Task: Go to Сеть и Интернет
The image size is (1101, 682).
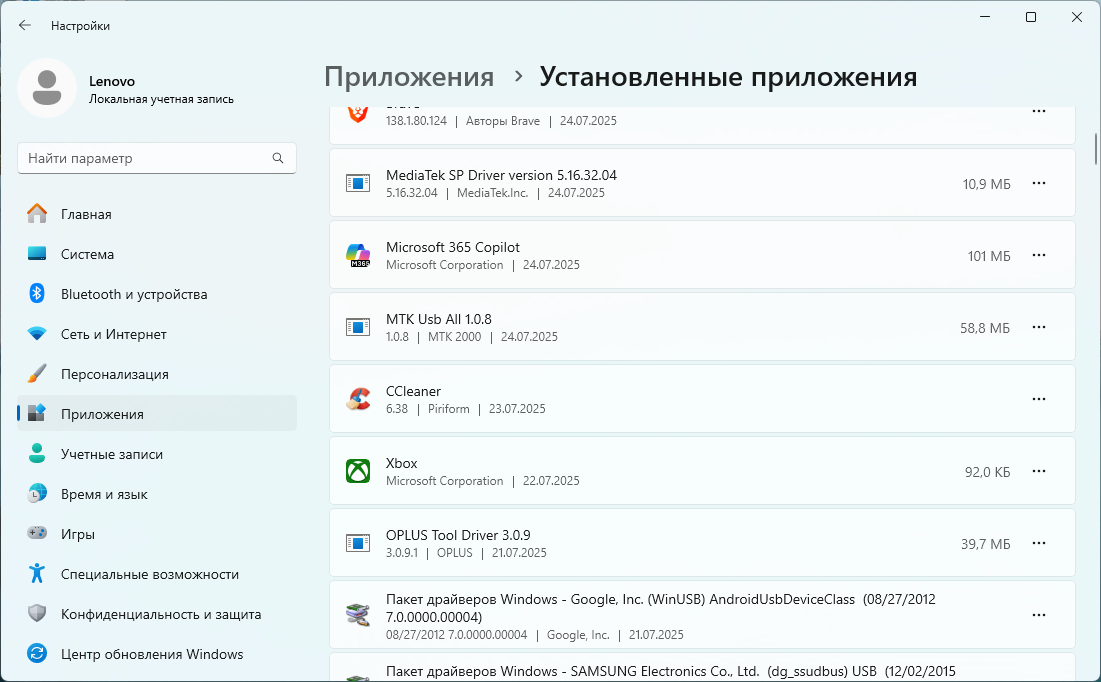Action: pos(157,334)
